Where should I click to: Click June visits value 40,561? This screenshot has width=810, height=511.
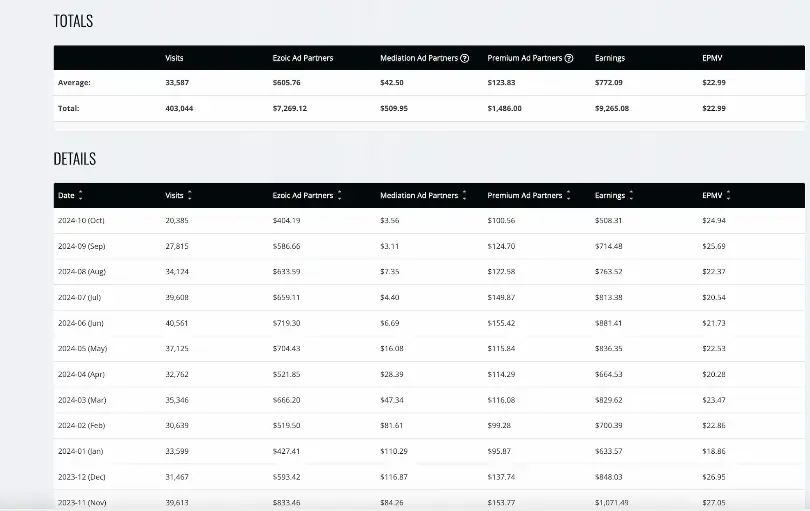177,323
